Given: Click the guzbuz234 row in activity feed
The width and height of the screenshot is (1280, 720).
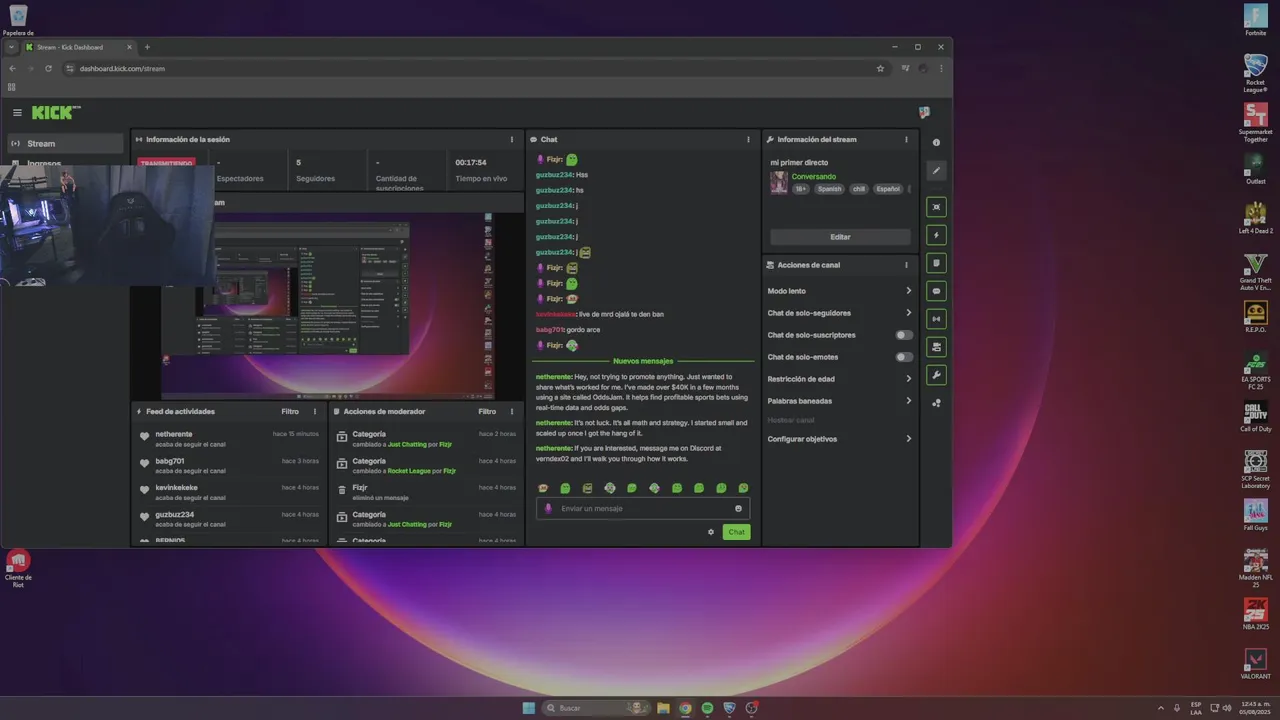Looking at the screenshot, I should tap(229, 518).
